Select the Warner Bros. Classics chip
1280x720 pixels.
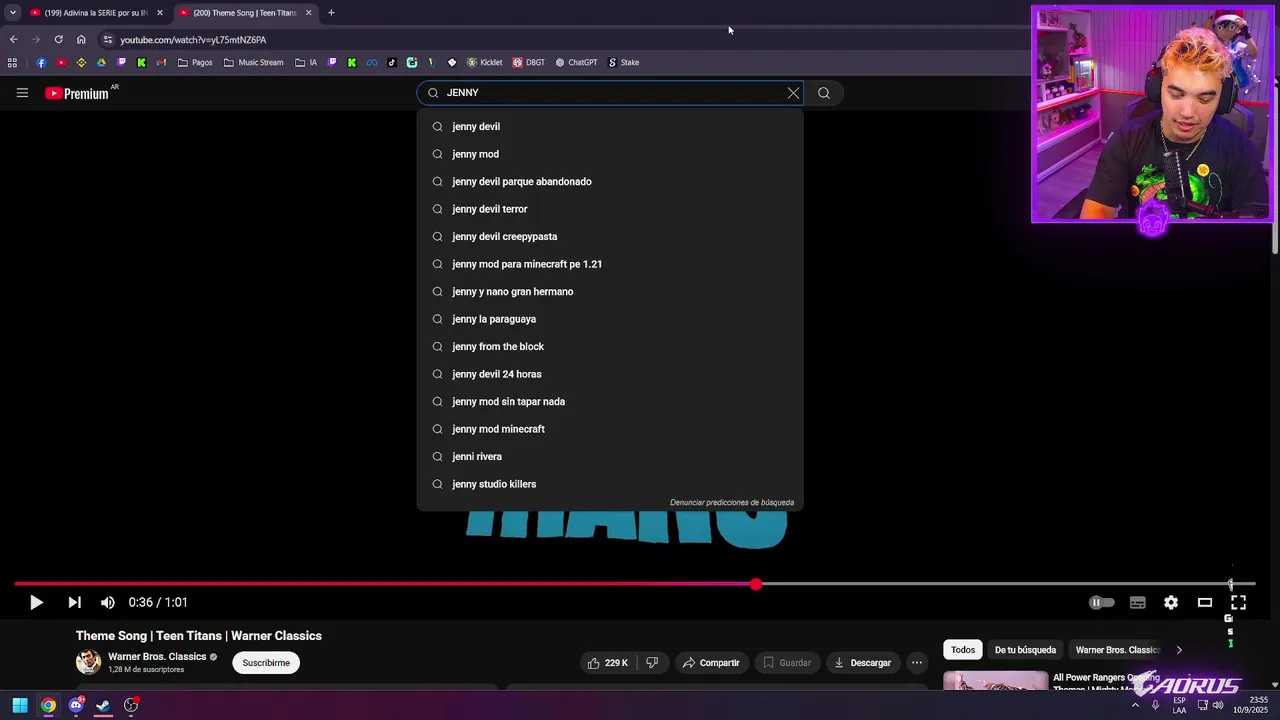1116,650
